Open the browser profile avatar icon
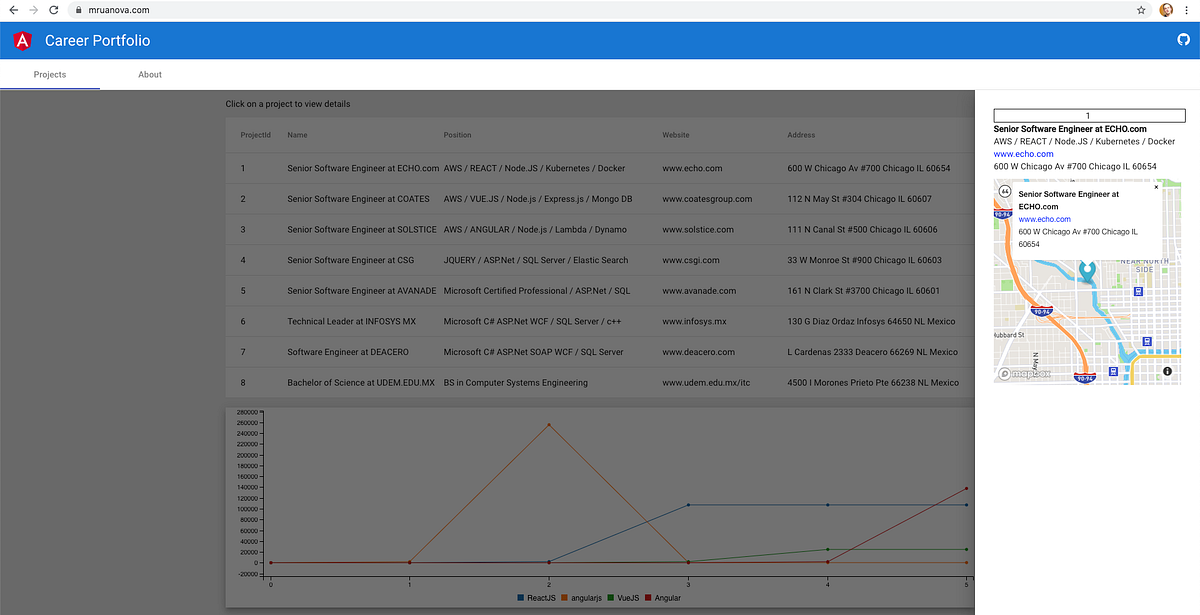This screenshot has width=1200, height=615. tap(1165, 10)
